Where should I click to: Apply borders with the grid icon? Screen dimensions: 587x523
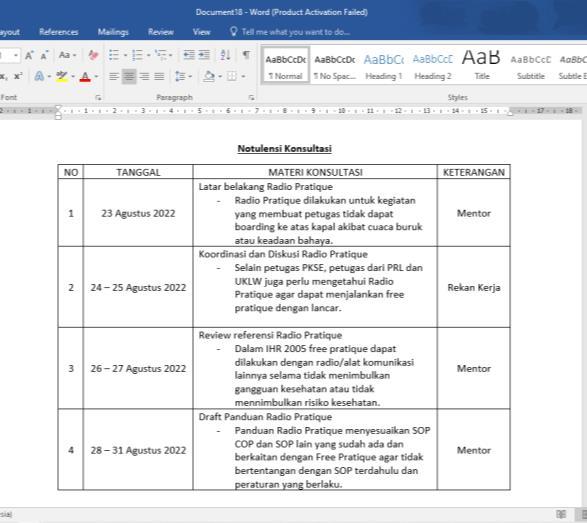232,77
